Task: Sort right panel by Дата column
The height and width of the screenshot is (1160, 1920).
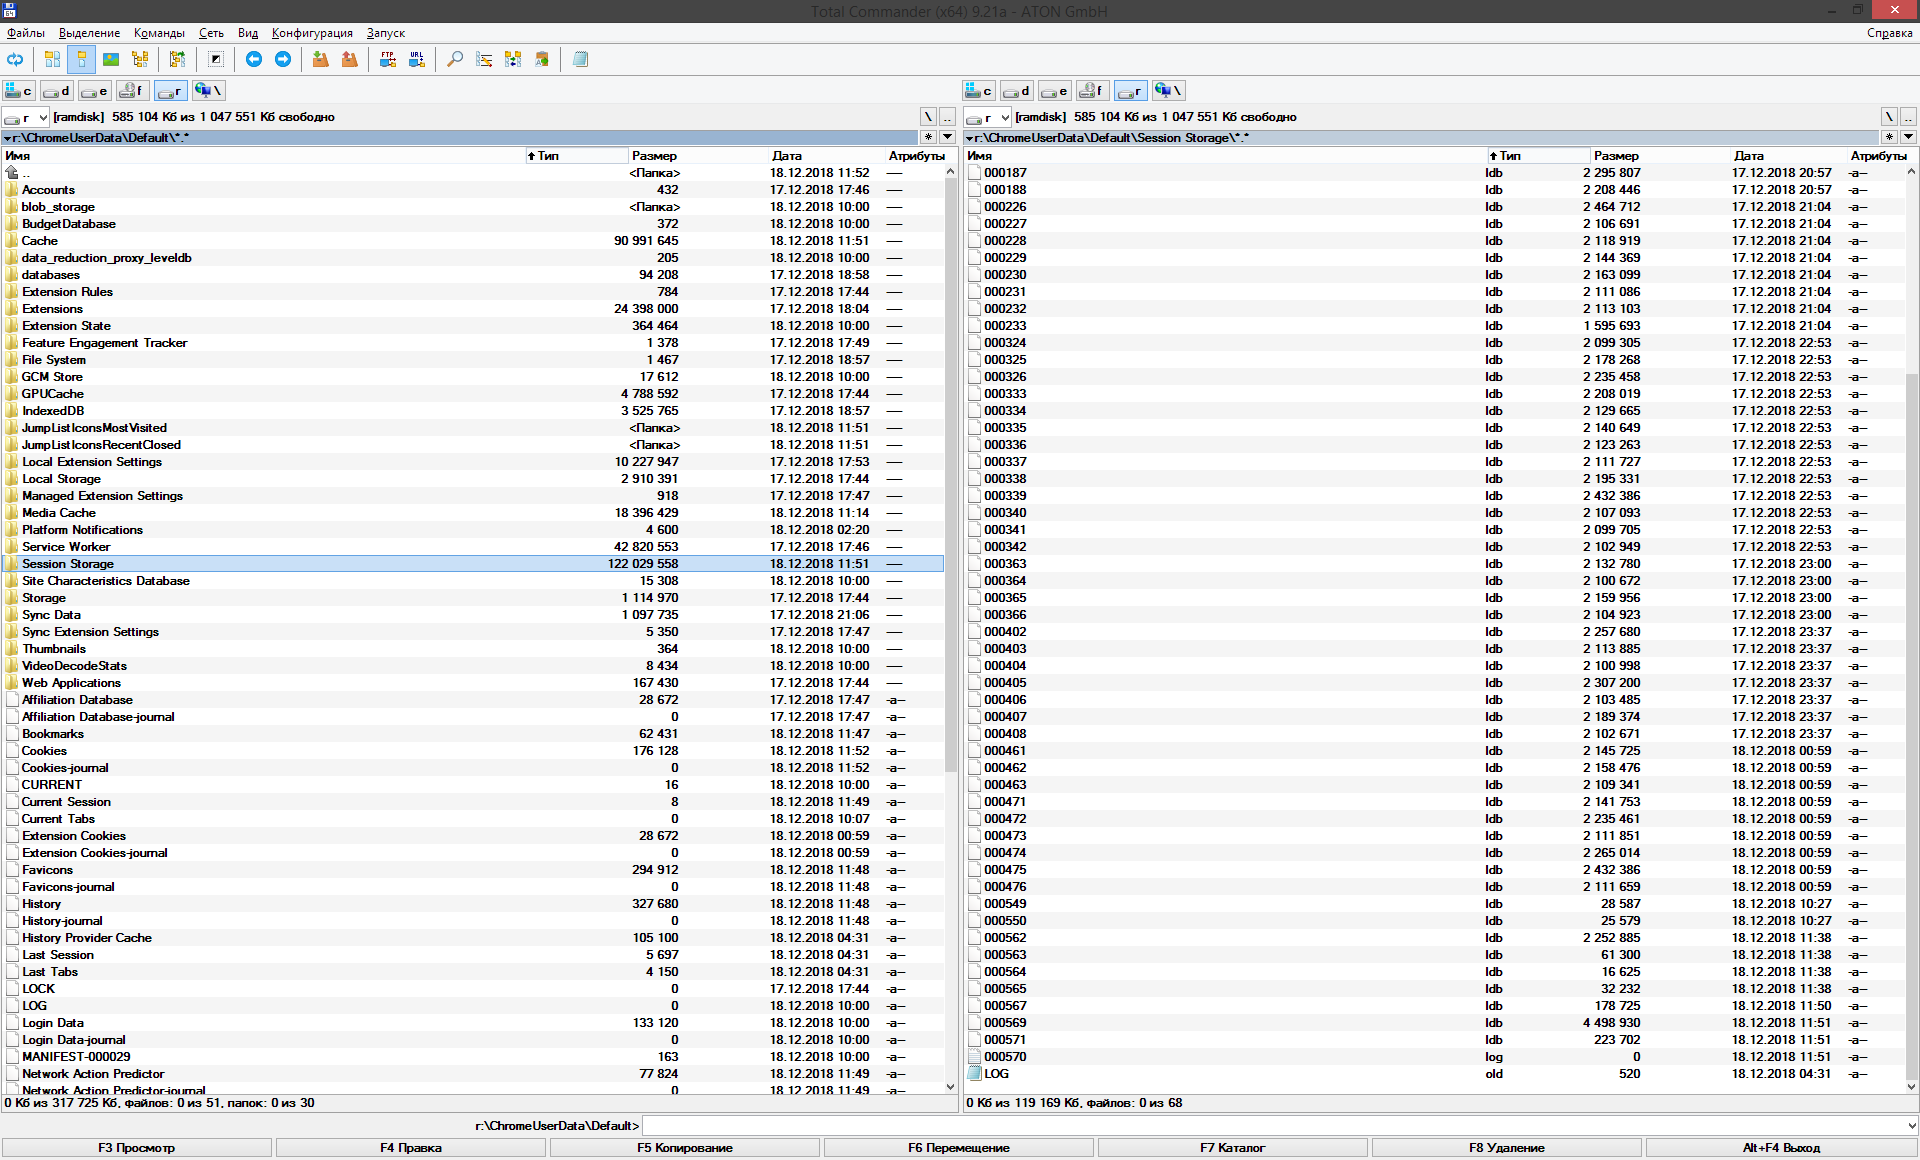Action: click(1789, 156)
